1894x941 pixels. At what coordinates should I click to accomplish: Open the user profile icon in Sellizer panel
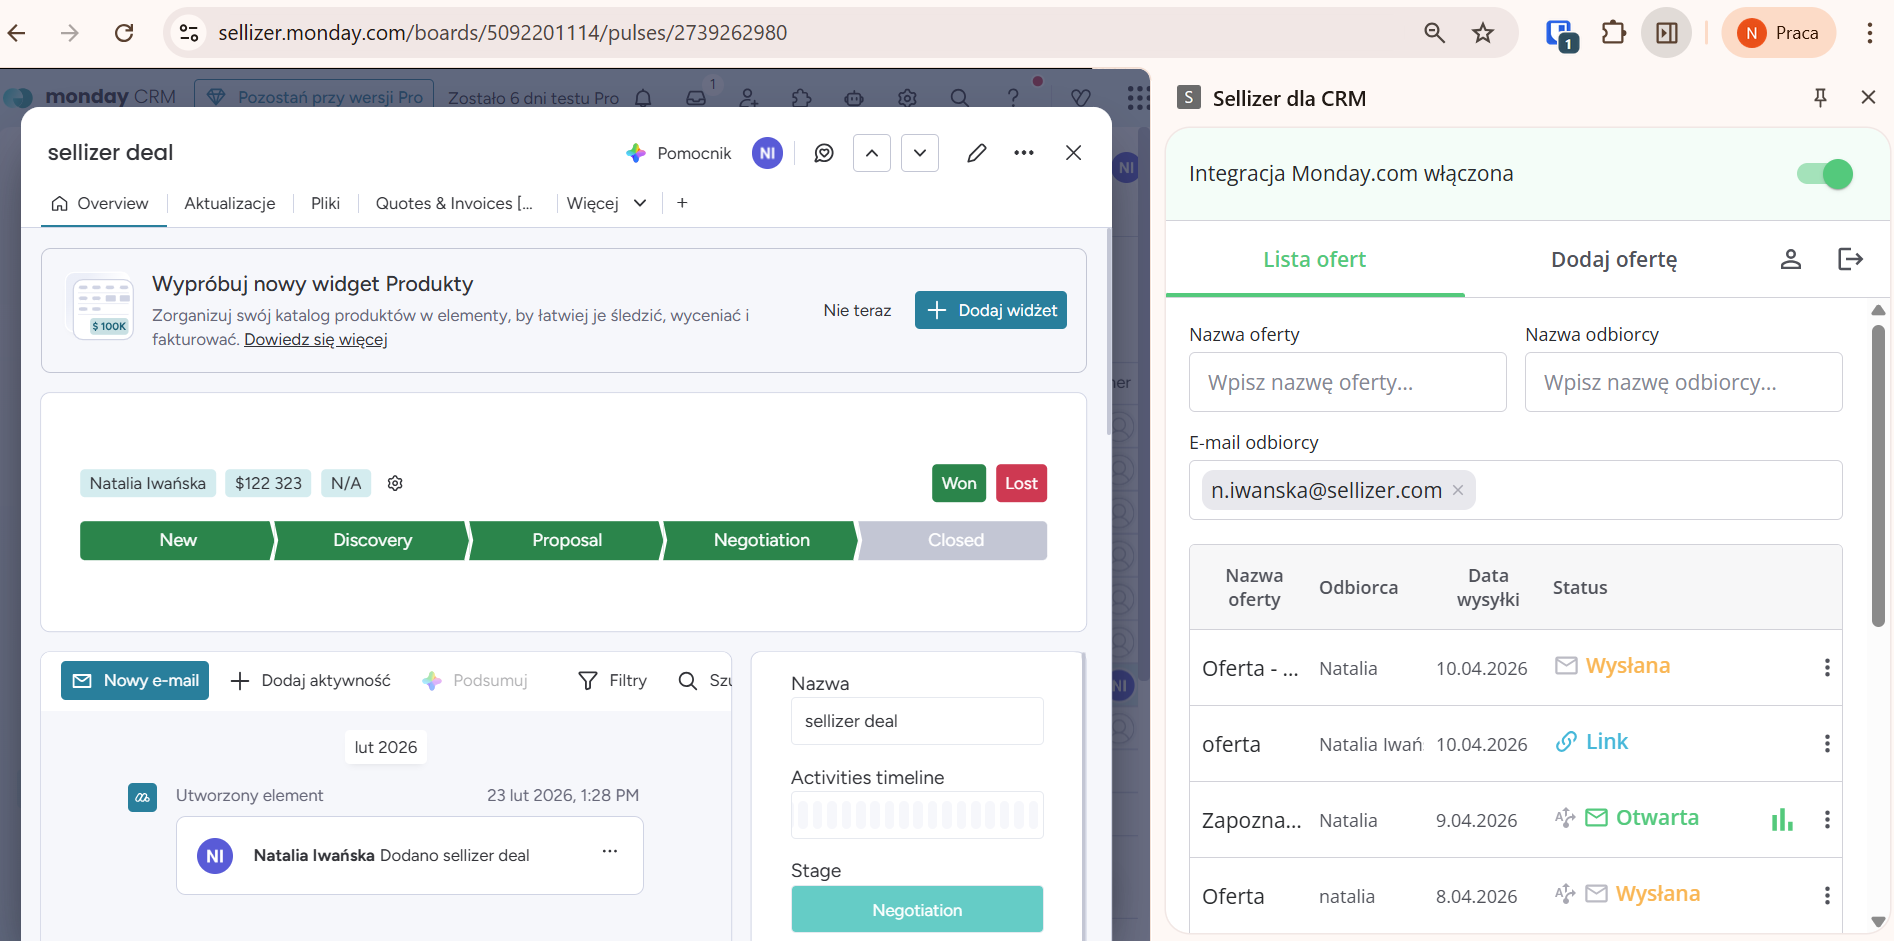point(1790,260)
